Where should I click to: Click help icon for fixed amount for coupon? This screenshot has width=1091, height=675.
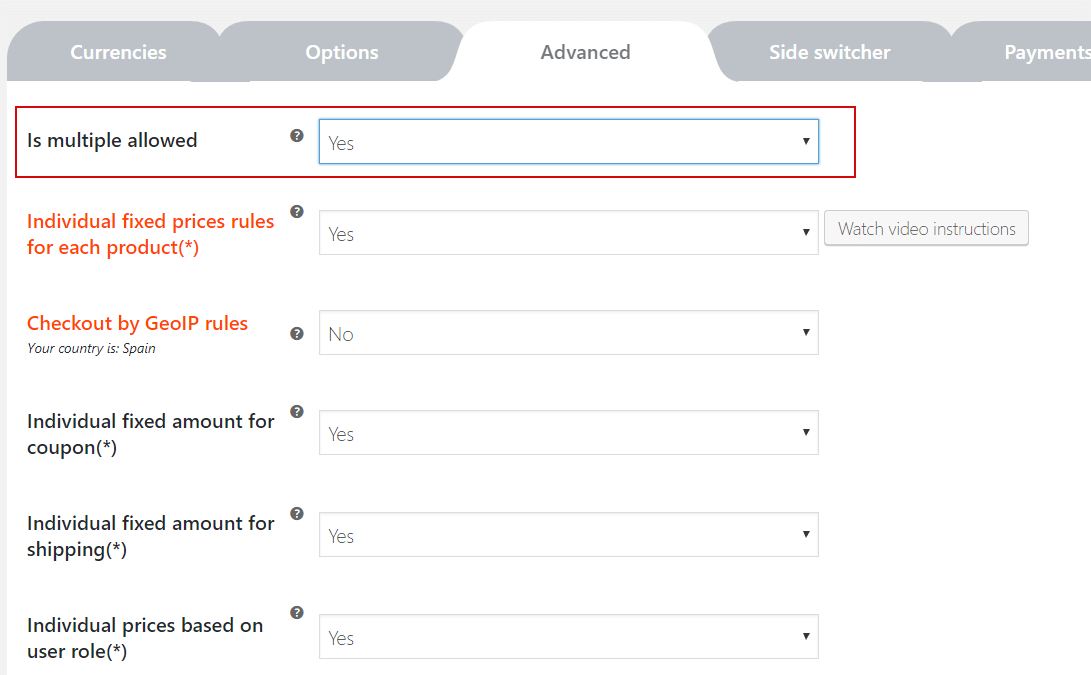[297, 411]
